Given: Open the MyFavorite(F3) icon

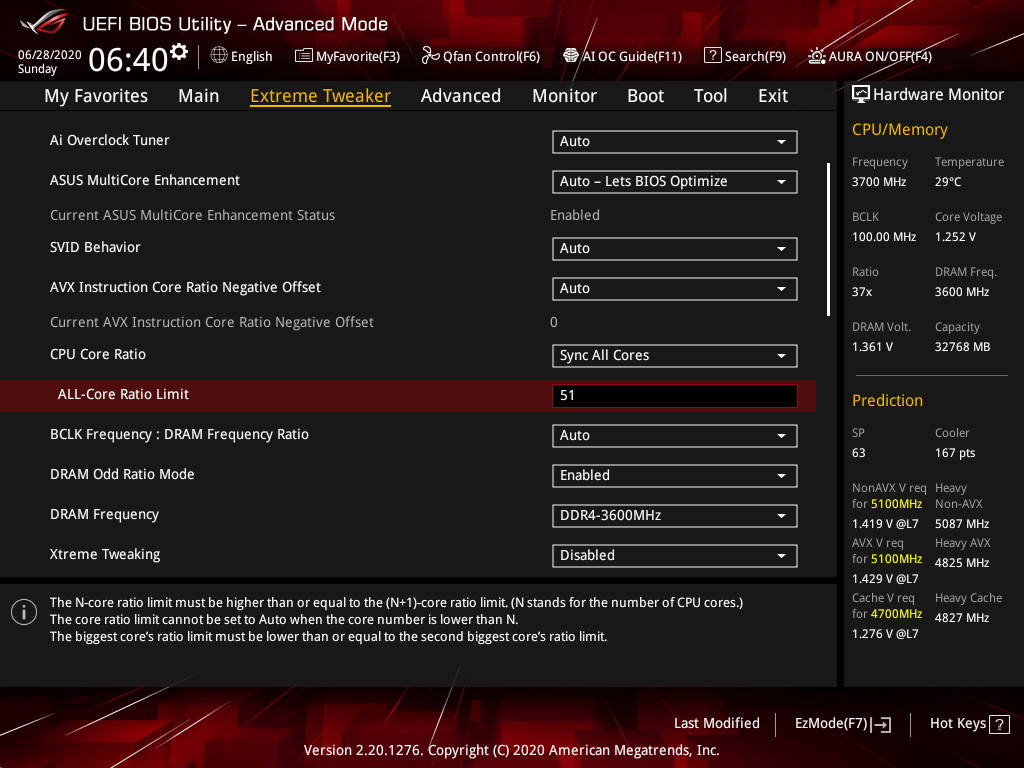Looking at the screenshot, I should [303, 56].
